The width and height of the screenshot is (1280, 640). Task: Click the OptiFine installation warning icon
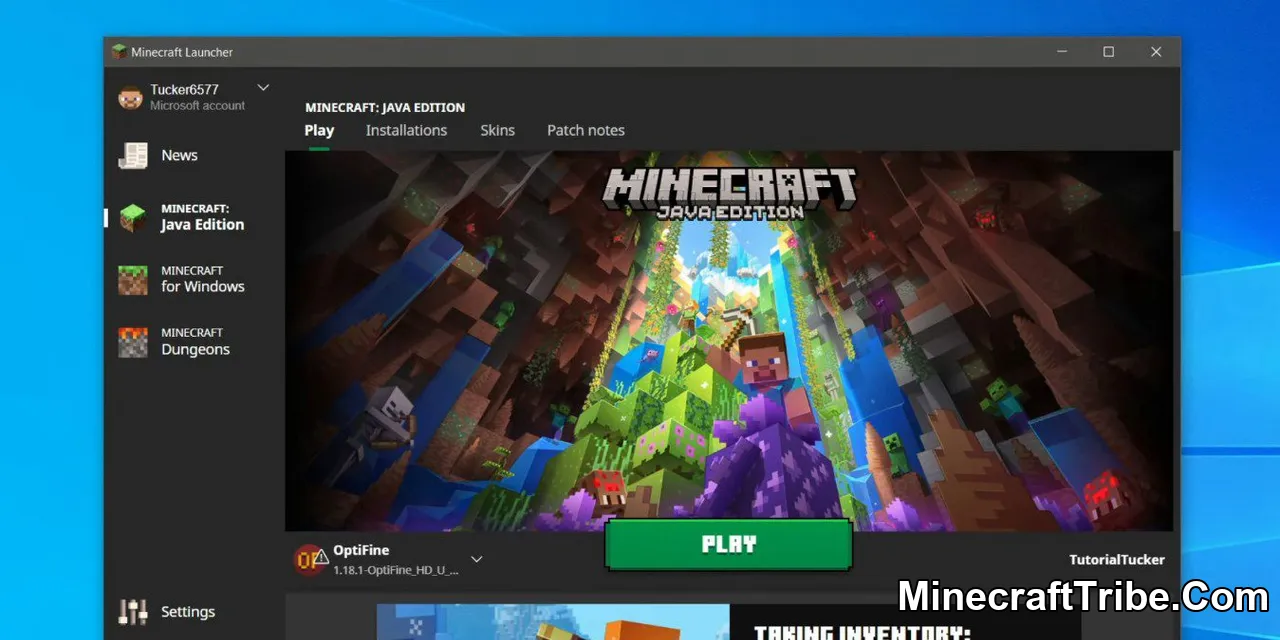tap(321, 557)
